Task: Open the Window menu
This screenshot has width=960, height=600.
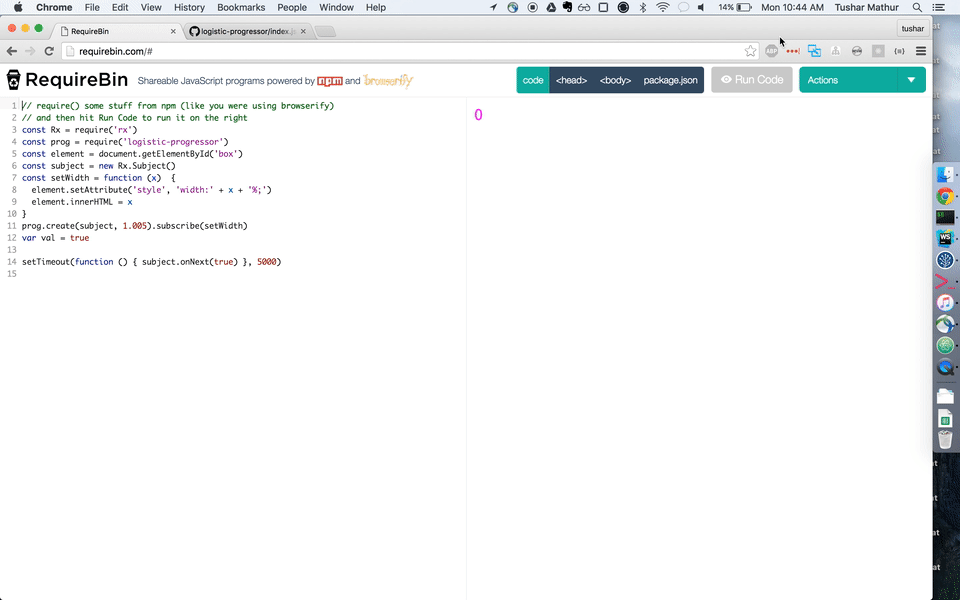Action: click(x=336, y=7)
